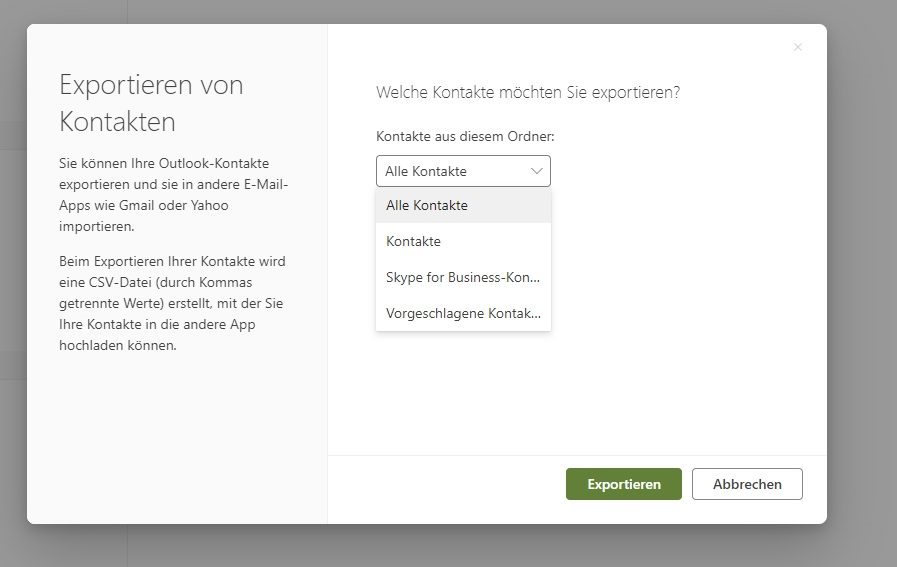Image resolution: width=897 pixels, height=567 pixels.
Task: Click the green Exportieren button
Action: click(x=624, y=484)
